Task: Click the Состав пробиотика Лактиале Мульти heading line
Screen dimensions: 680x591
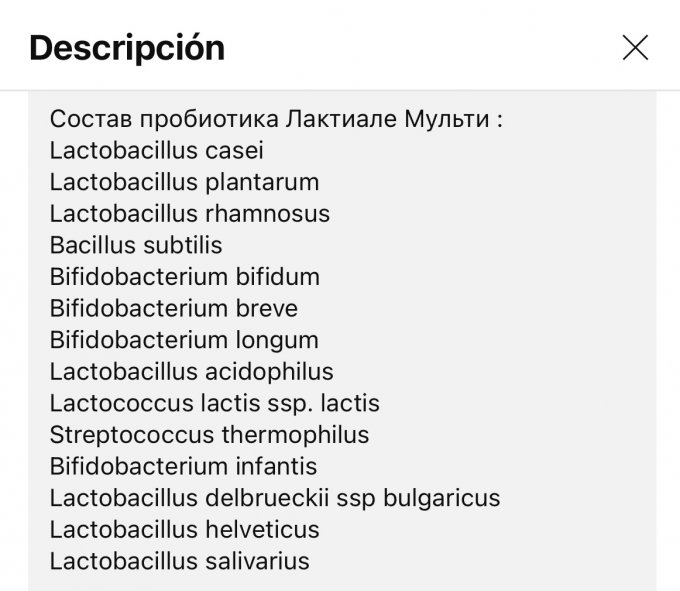Action: [x=275, y=120]
